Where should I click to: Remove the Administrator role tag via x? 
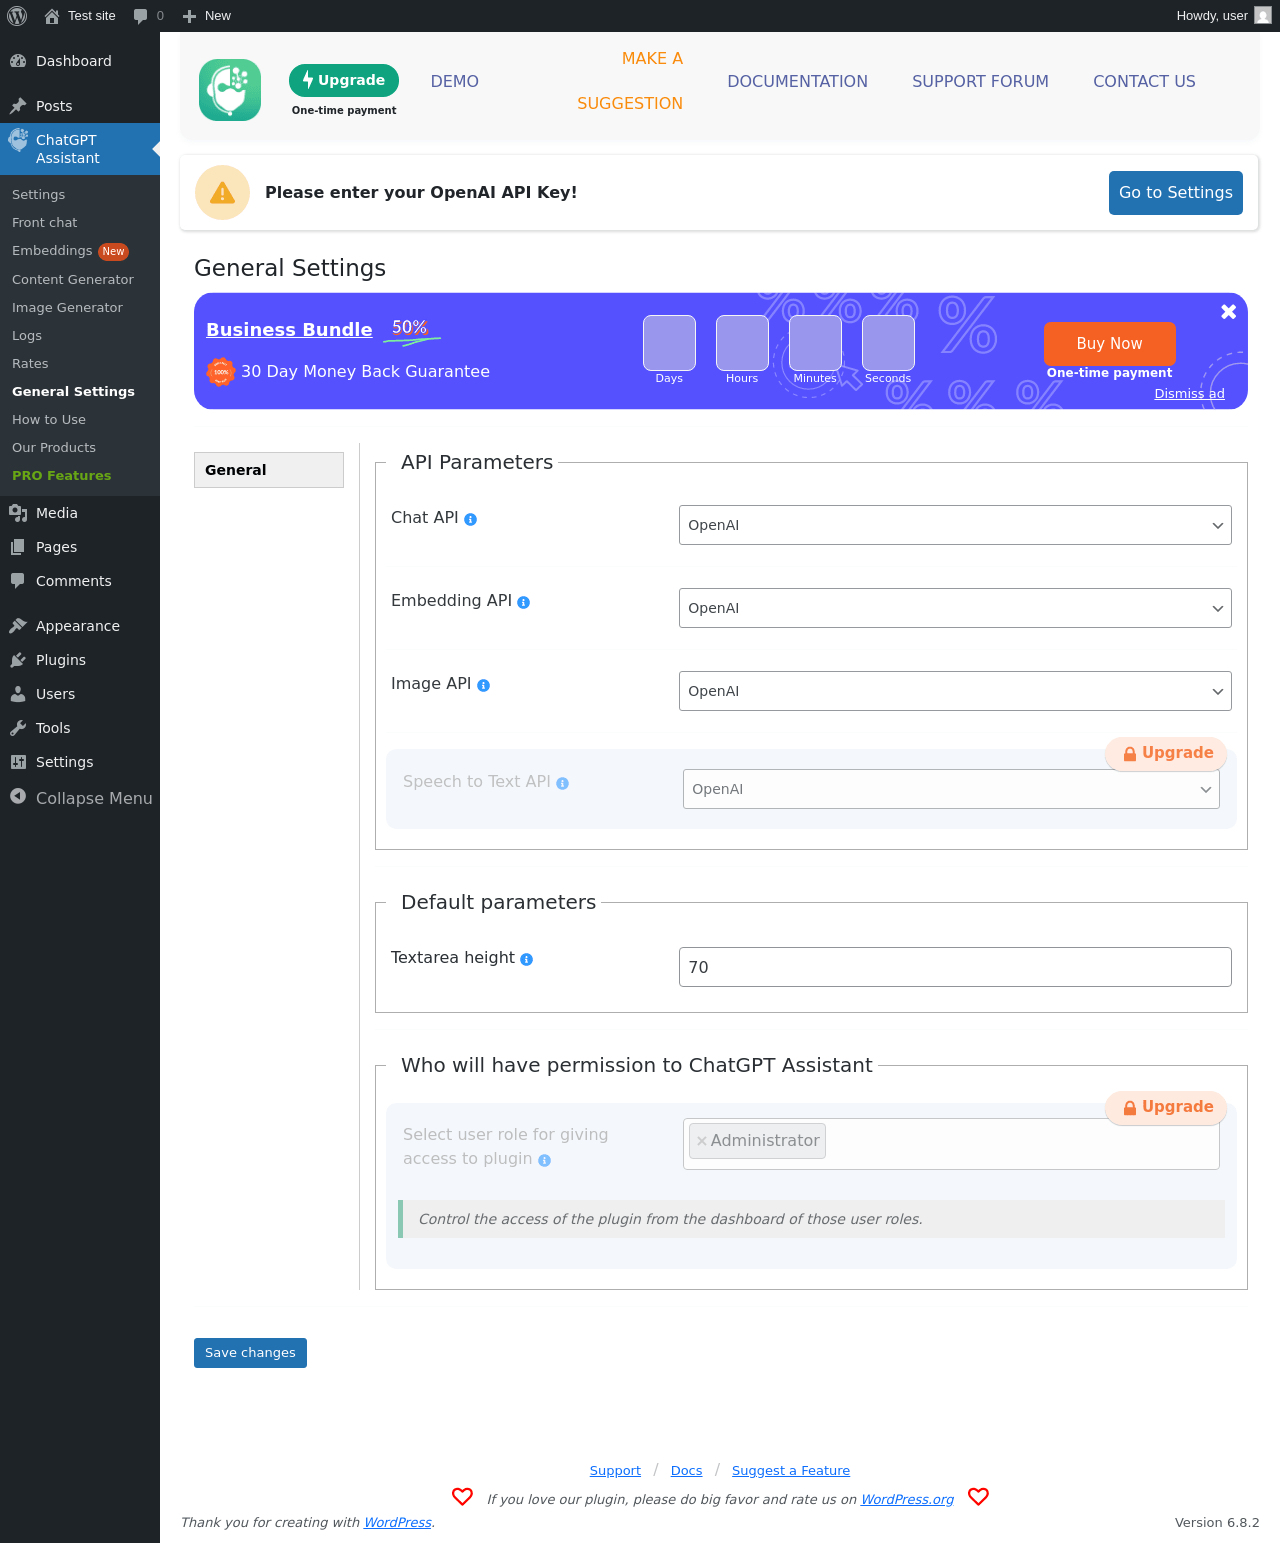[x=702, y=1141]
